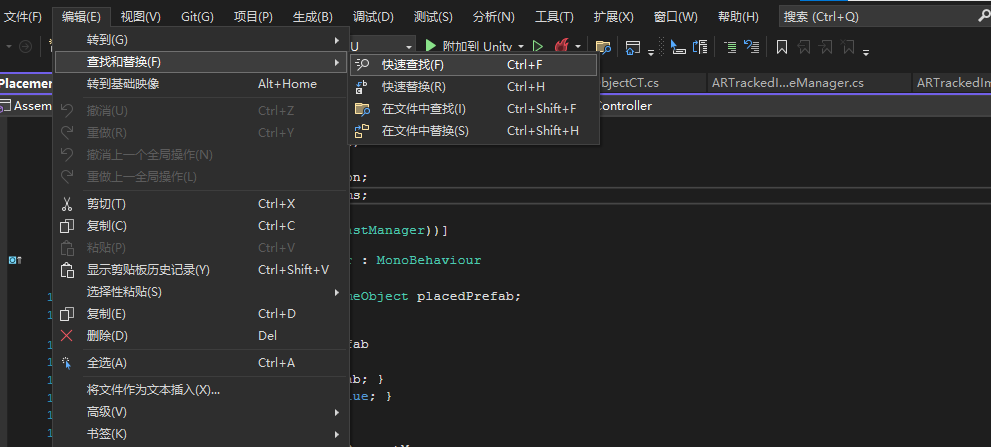Select 全选(A) menu entry
The width and height of the screenshot is (991, 447).
tap(201, 363)
